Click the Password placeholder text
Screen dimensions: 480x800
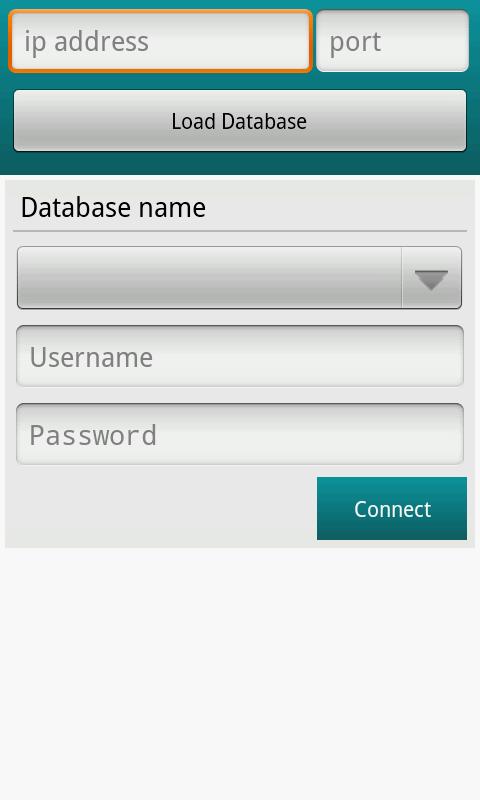click(93, 435)
